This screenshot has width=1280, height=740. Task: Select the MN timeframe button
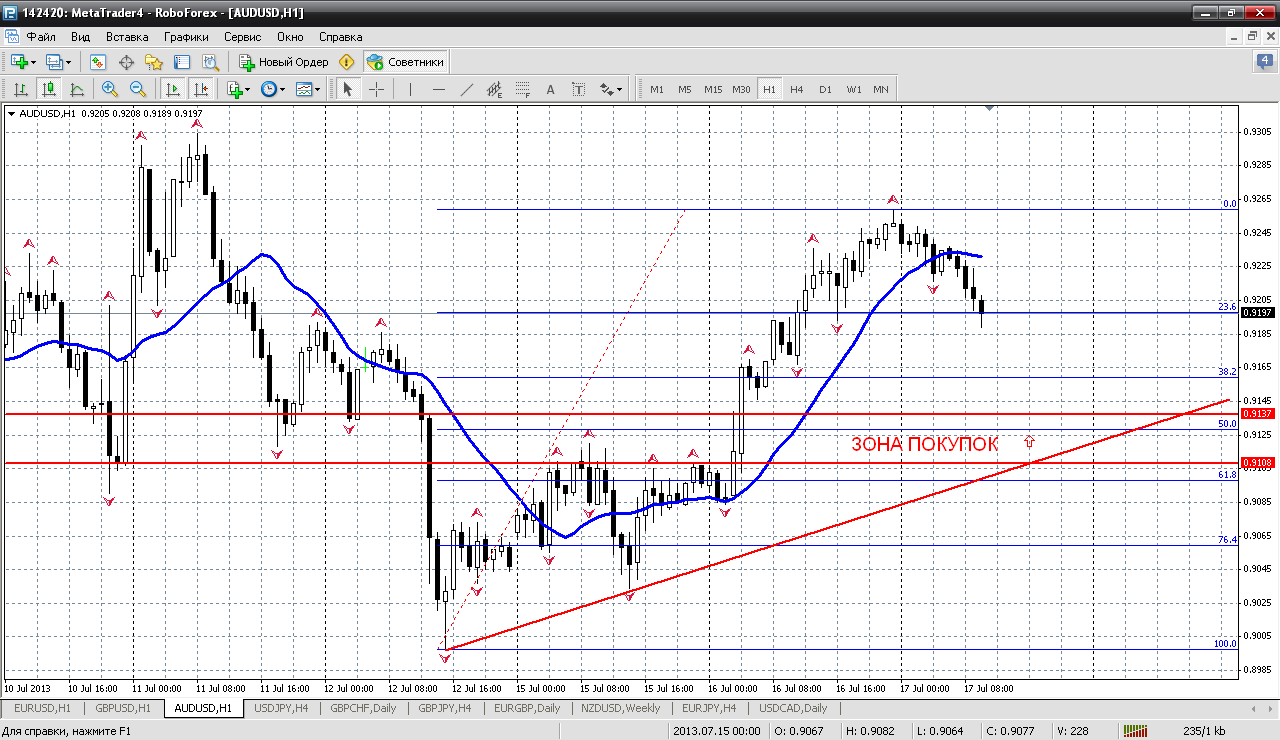click(x=881, y=89)
